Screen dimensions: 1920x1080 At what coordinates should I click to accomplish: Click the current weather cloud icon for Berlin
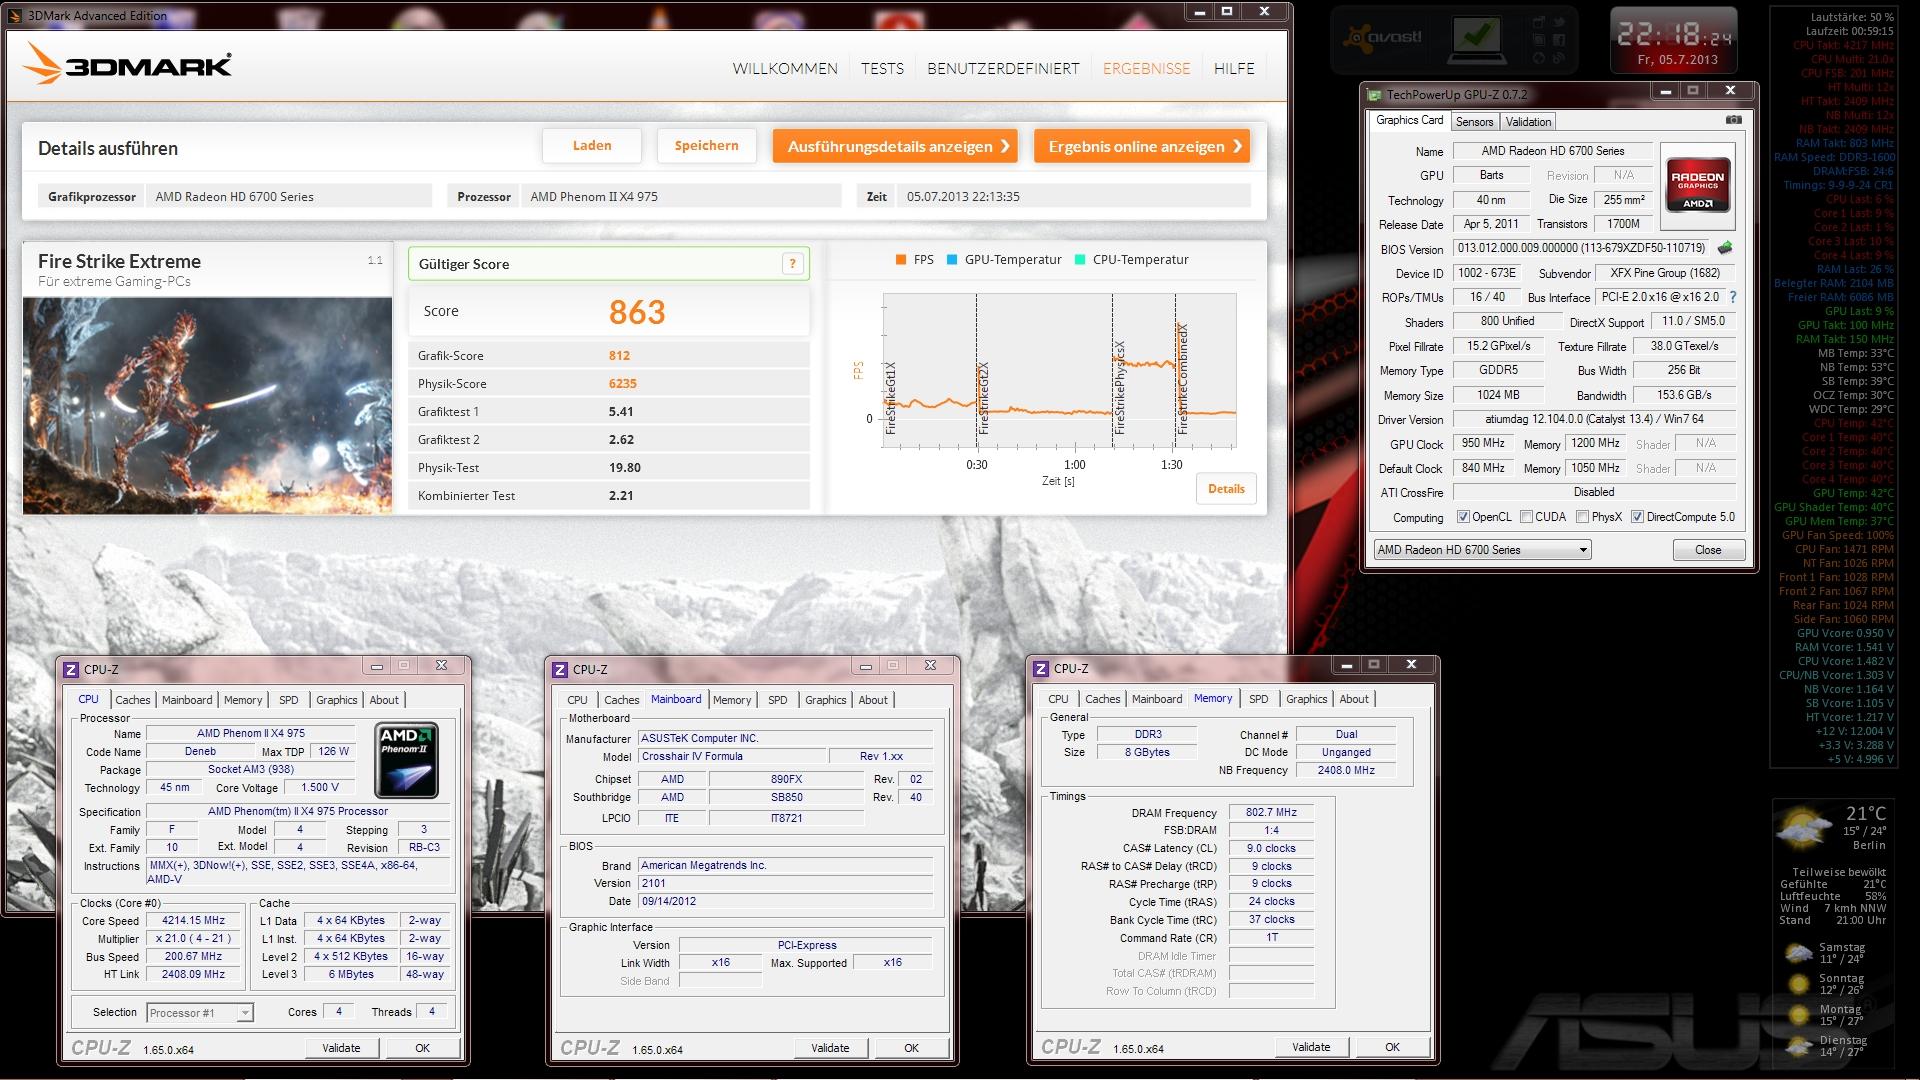coord(1805,829)
